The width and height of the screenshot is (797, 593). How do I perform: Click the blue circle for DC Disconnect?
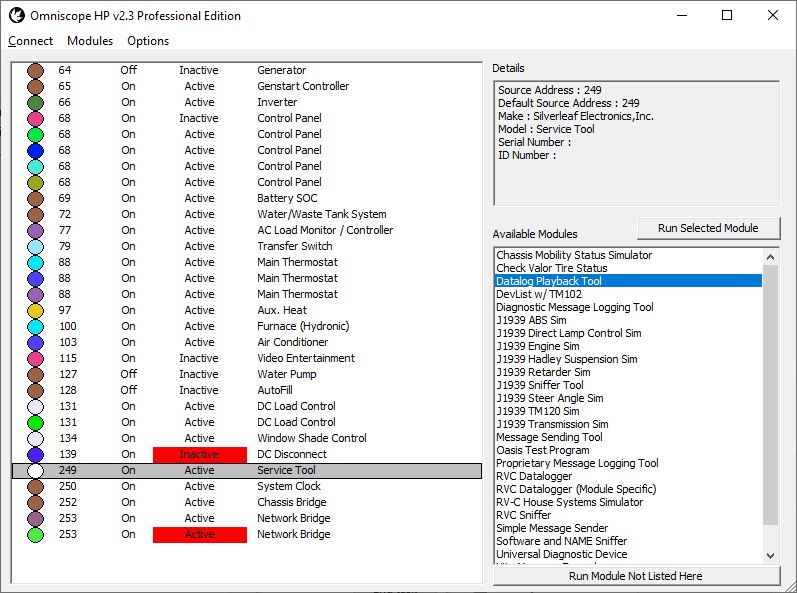[x=36, y=455]
